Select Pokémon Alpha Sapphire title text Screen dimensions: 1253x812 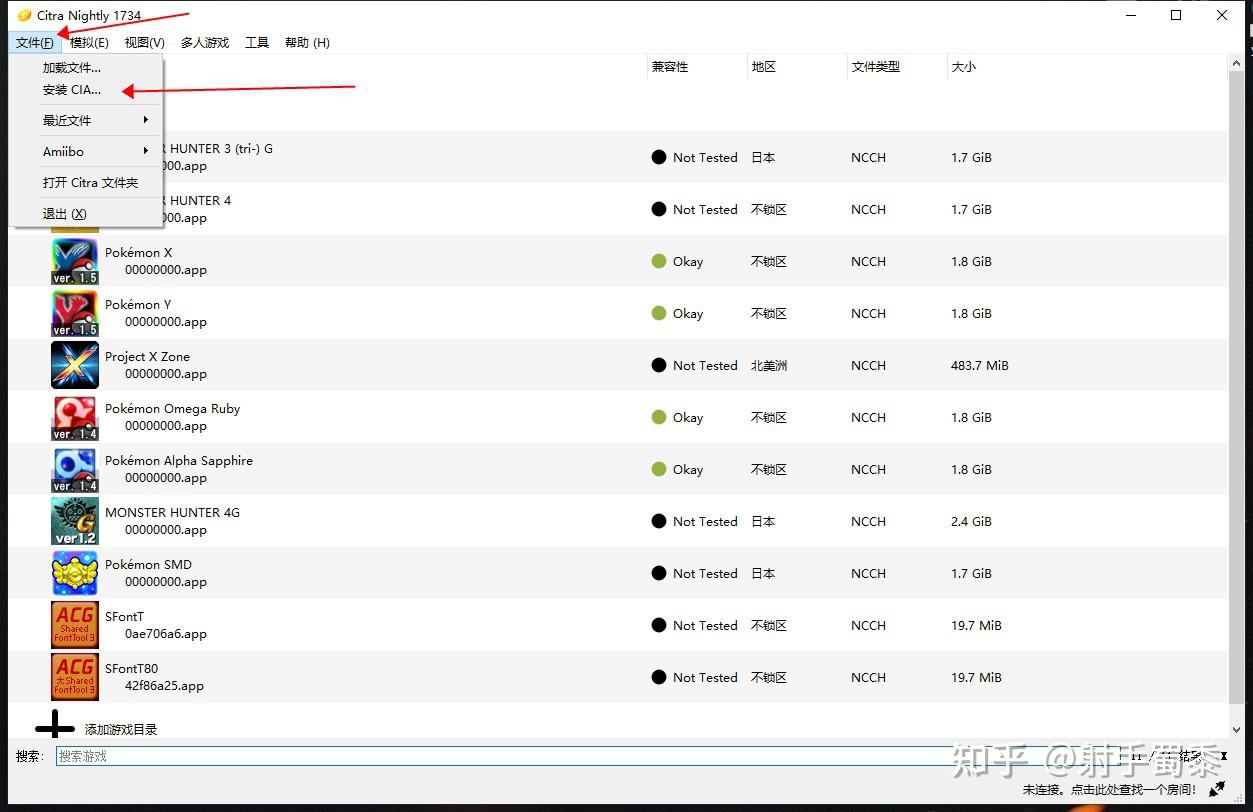[179, 461]
